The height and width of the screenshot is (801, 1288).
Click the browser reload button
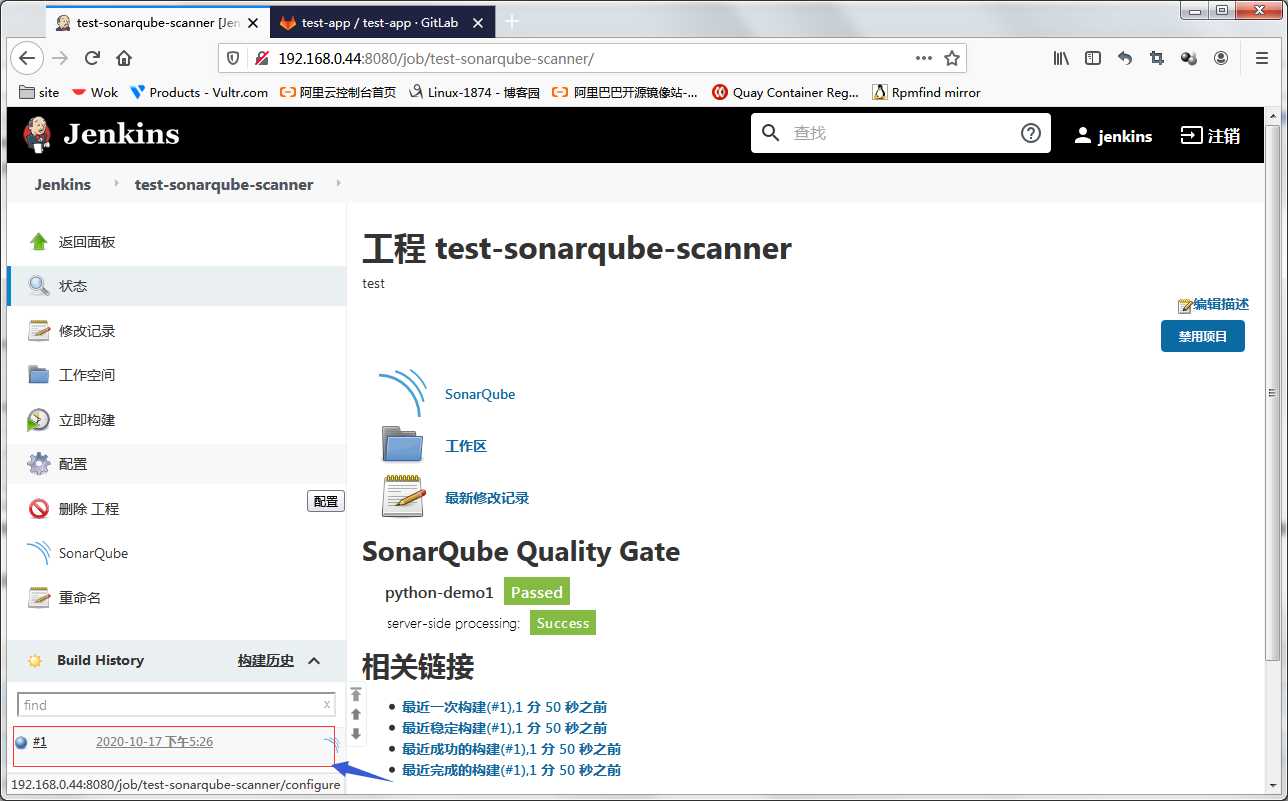click(92, 58)
